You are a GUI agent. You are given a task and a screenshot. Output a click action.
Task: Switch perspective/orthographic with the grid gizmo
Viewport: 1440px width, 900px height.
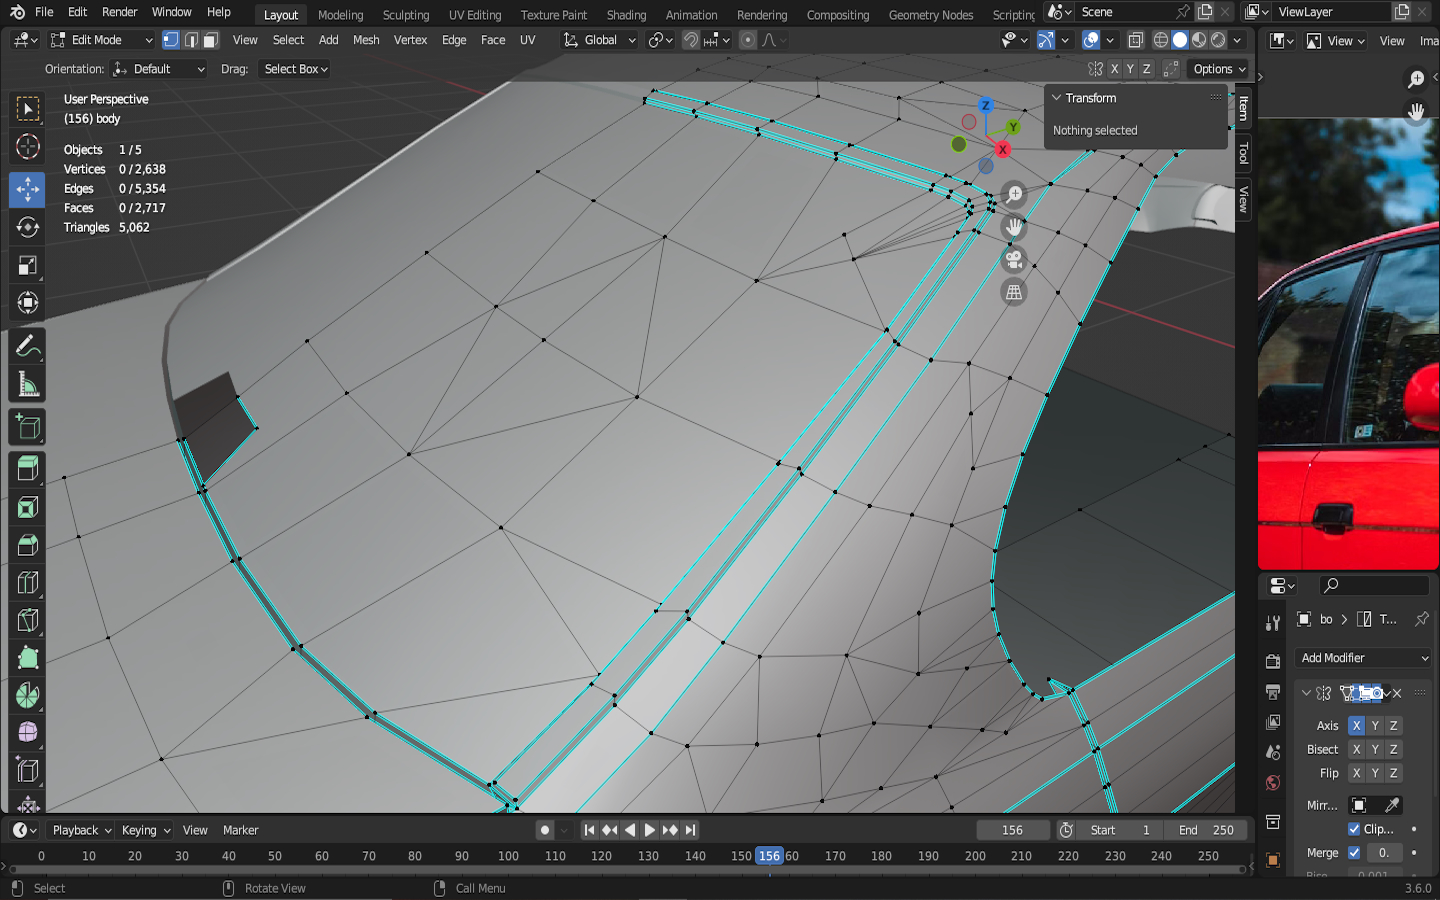click(1014, 292)
